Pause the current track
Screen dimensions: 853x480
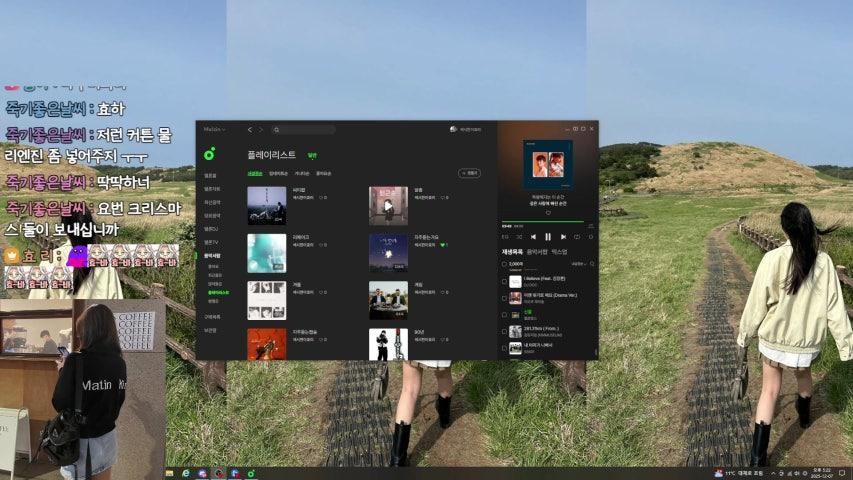pyautogui.click(x=548, y=237)
